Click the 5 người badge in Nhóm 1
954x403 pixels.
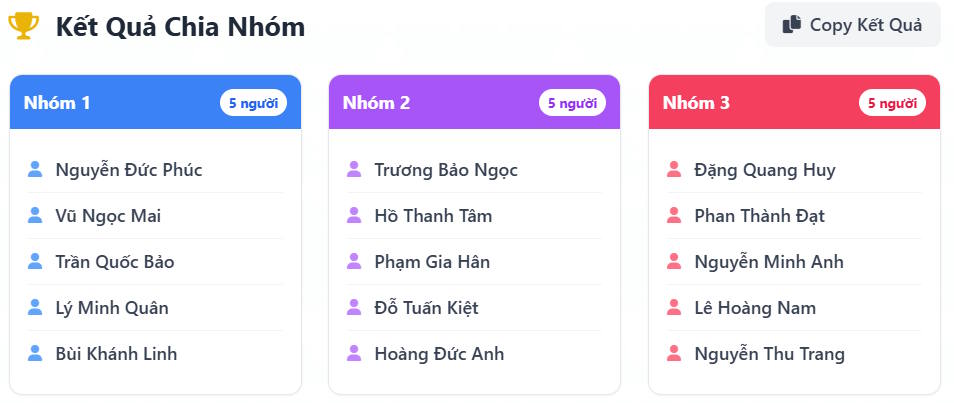pos(253,102)
